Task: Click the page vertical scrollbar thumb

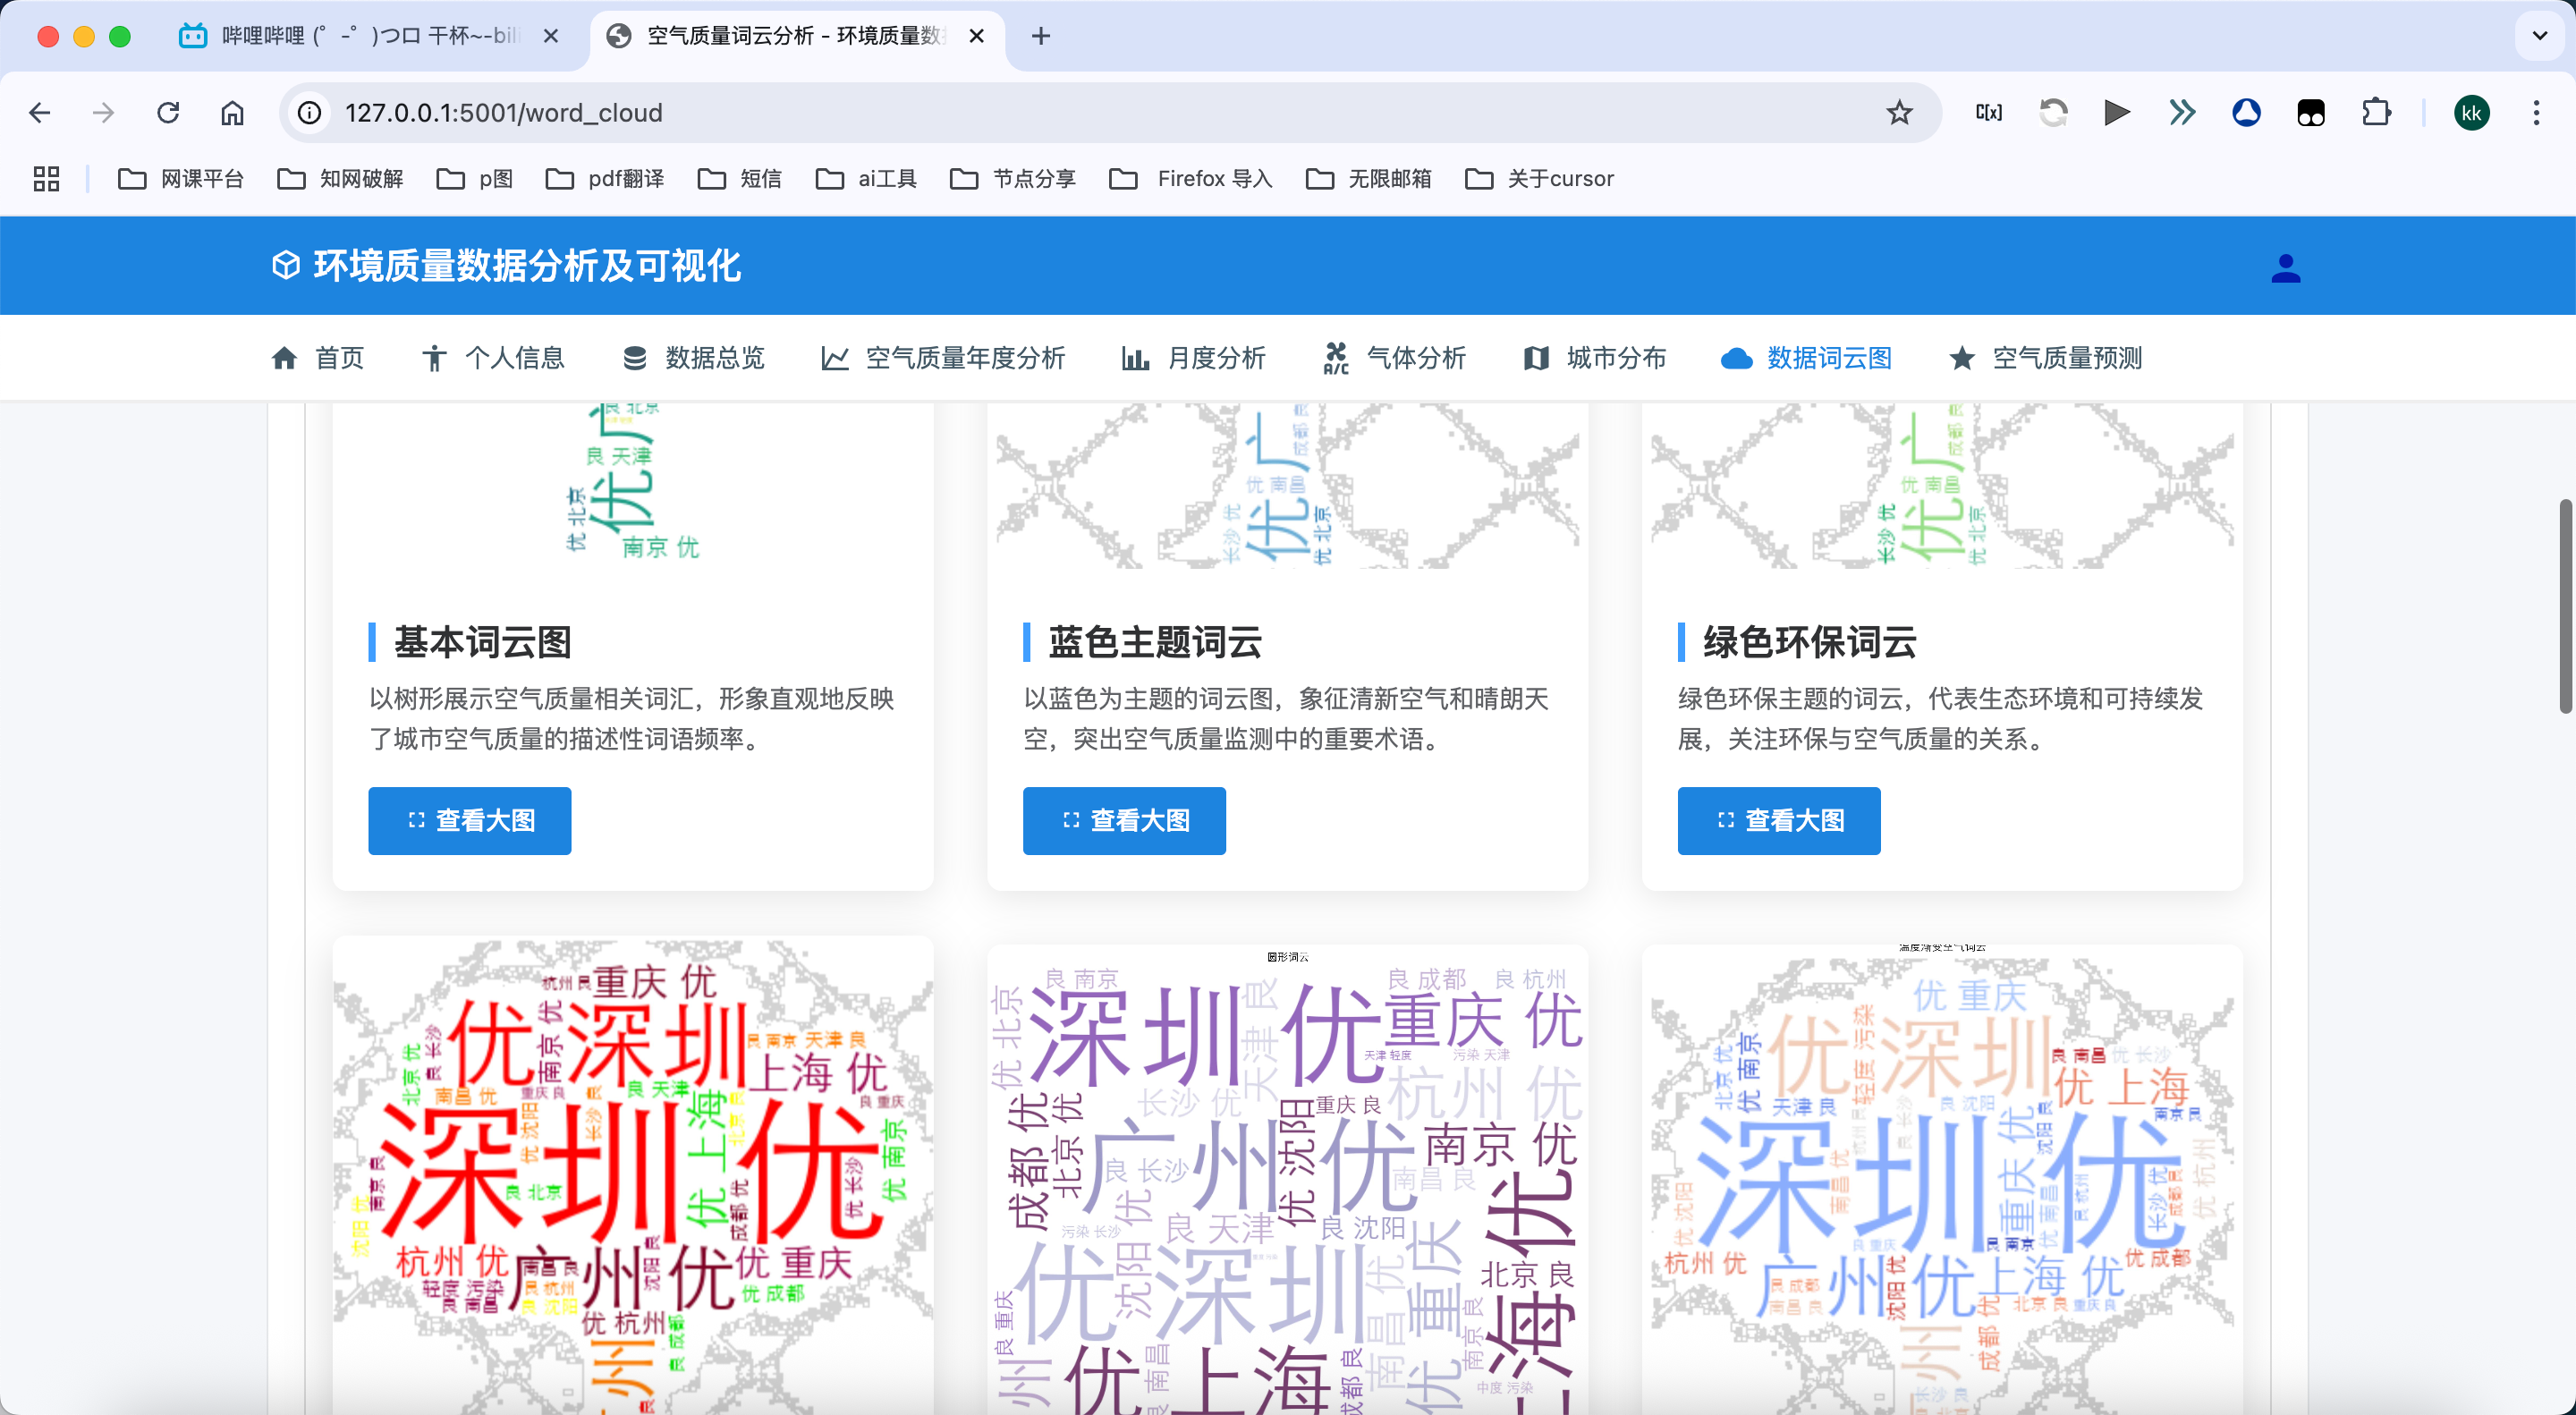Action: click(x=2565, y=605)
